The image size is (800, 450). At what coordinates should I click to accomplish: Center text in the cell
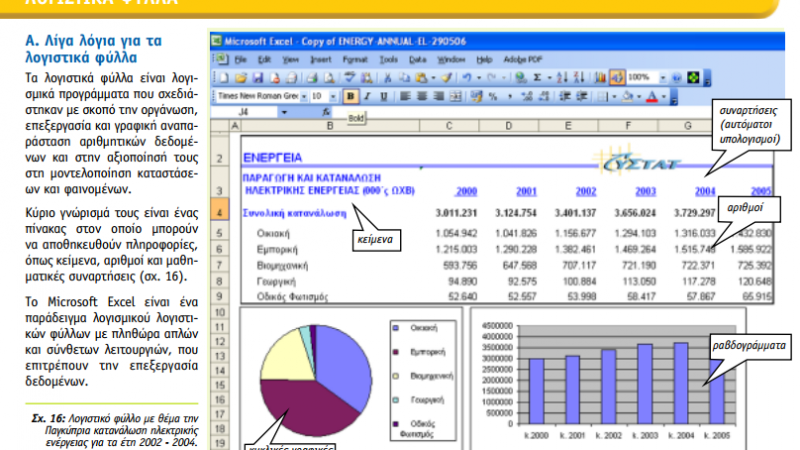[422, 96]
